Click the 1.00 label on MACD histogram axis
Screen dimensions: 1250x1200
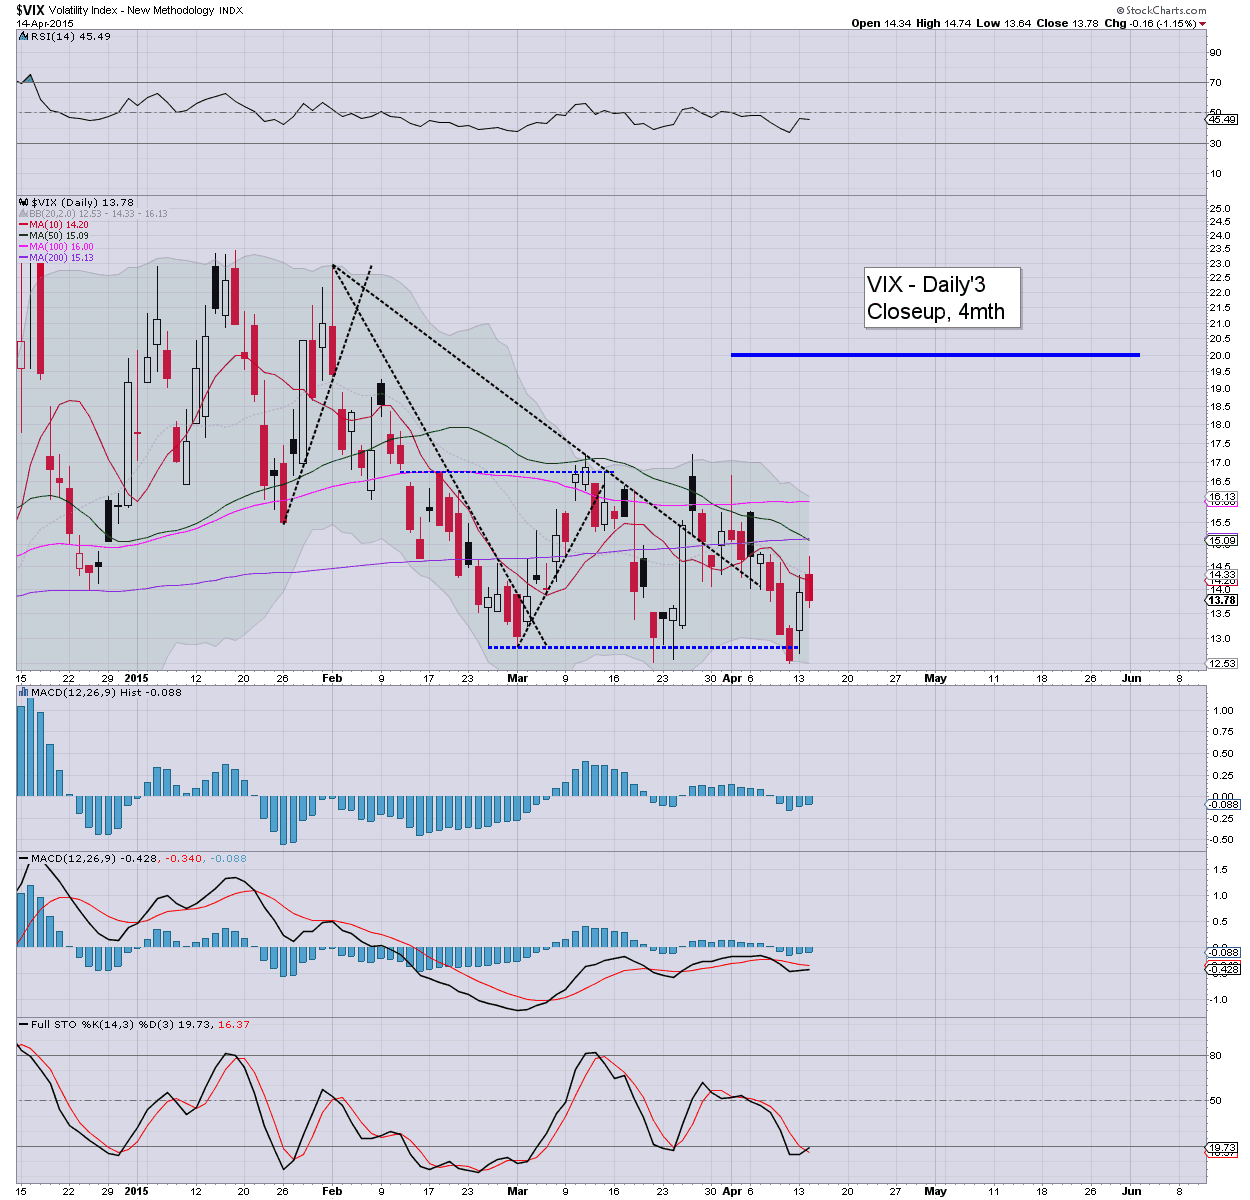click(x=1222, y=711)
